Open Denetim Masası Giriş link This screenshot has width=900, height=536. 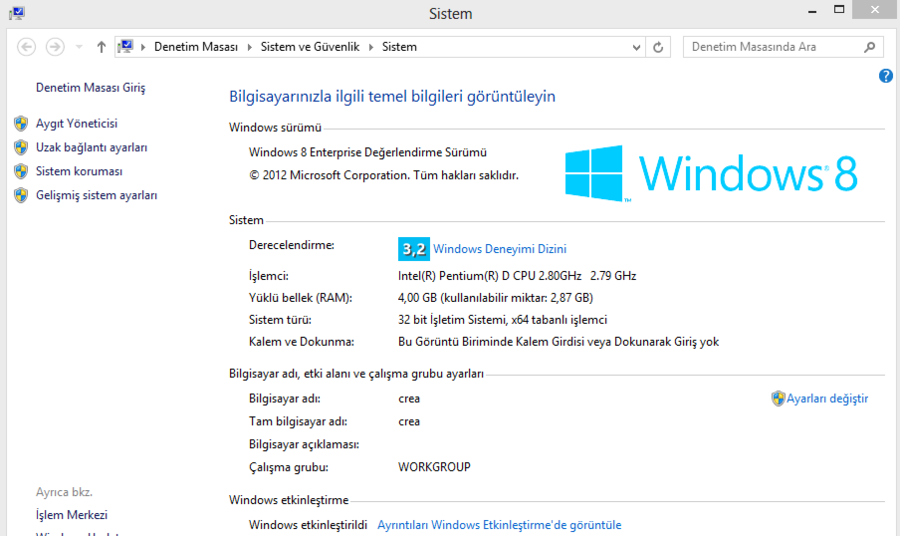[x=91, y=88]
